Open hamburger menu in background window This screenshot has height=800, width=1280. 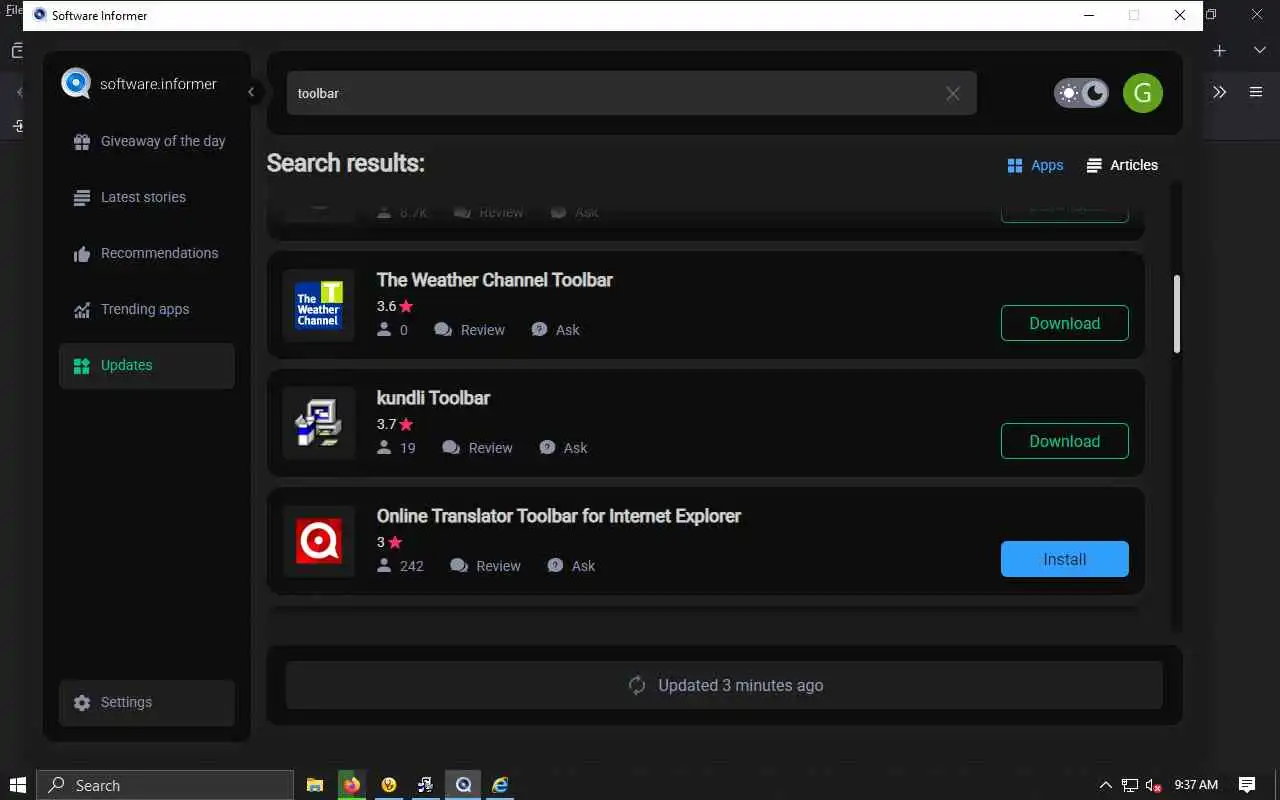[1256, 92]
